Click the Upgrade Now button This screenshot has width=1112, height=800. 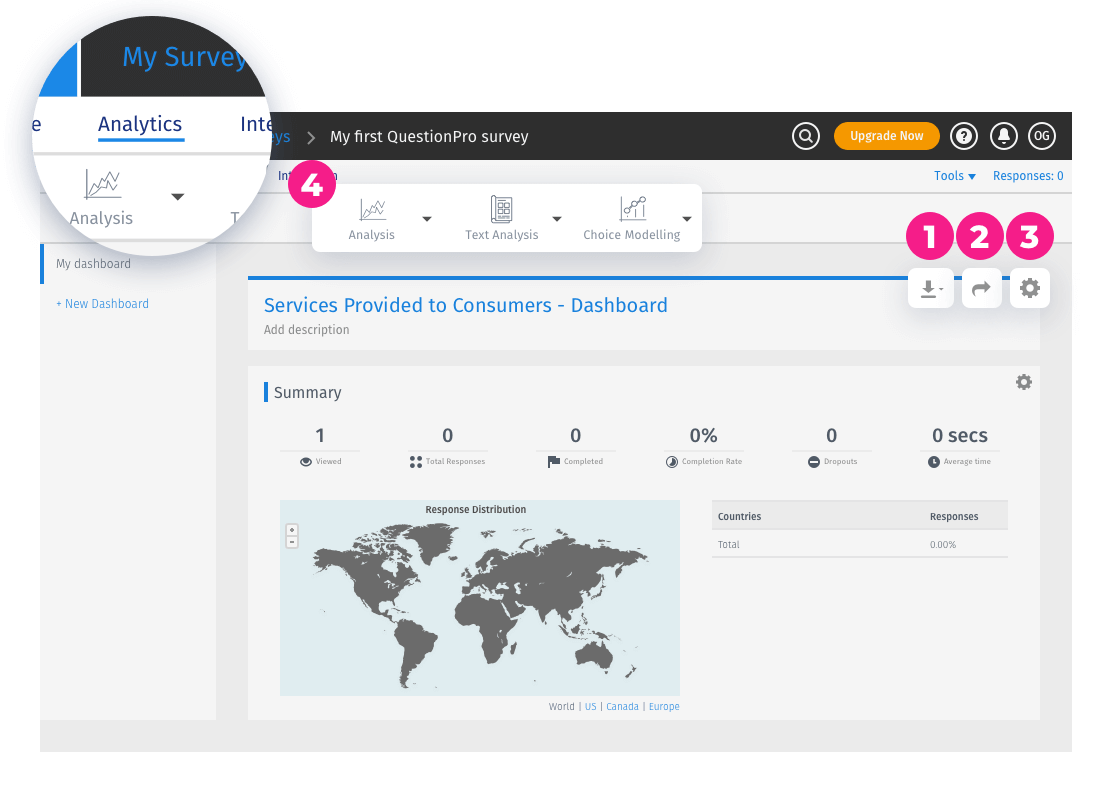tap(886, 135)
